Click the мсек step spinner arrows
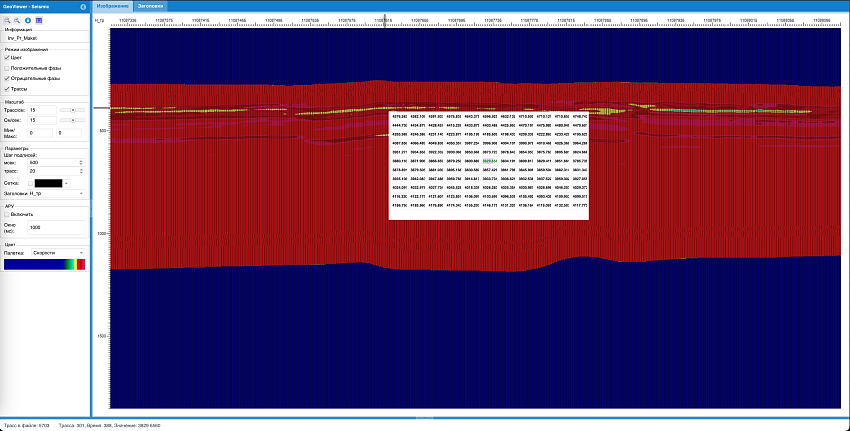The width and height of the screenshot is (850, 431). pos(80,161)
